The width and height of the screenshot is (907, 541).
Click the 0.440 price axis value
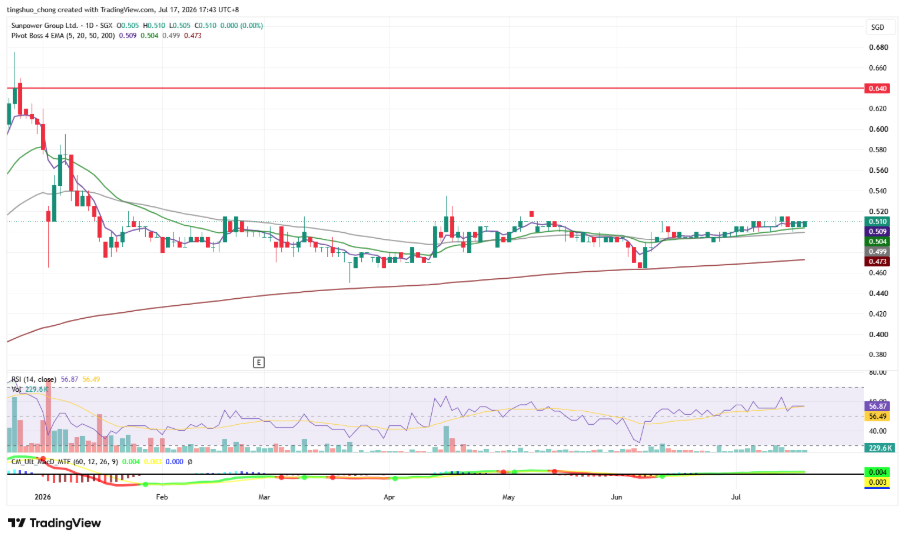coord(878,293)
